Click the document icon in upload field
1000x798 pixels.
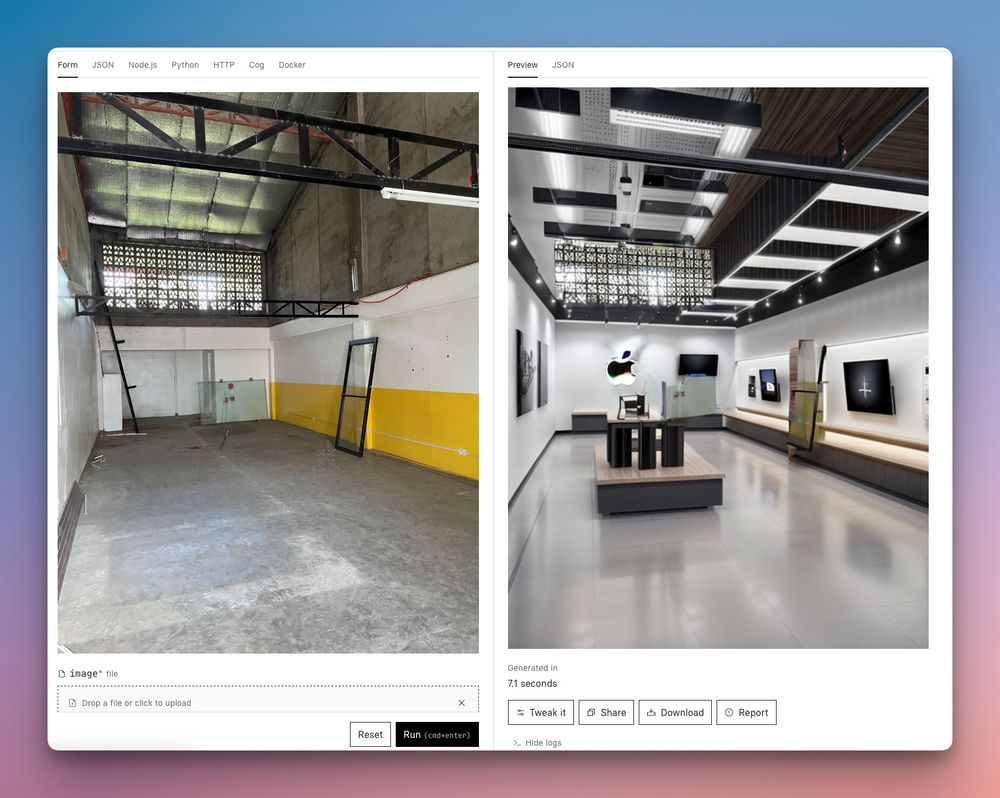(73, 703)
